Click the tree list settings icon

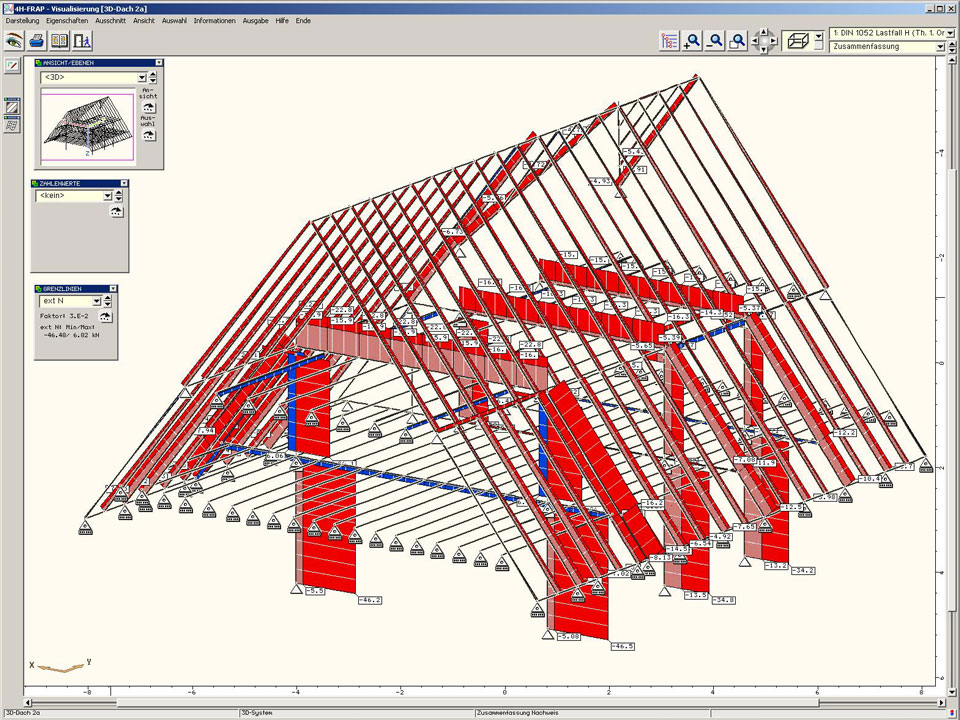tap(670, 41)
